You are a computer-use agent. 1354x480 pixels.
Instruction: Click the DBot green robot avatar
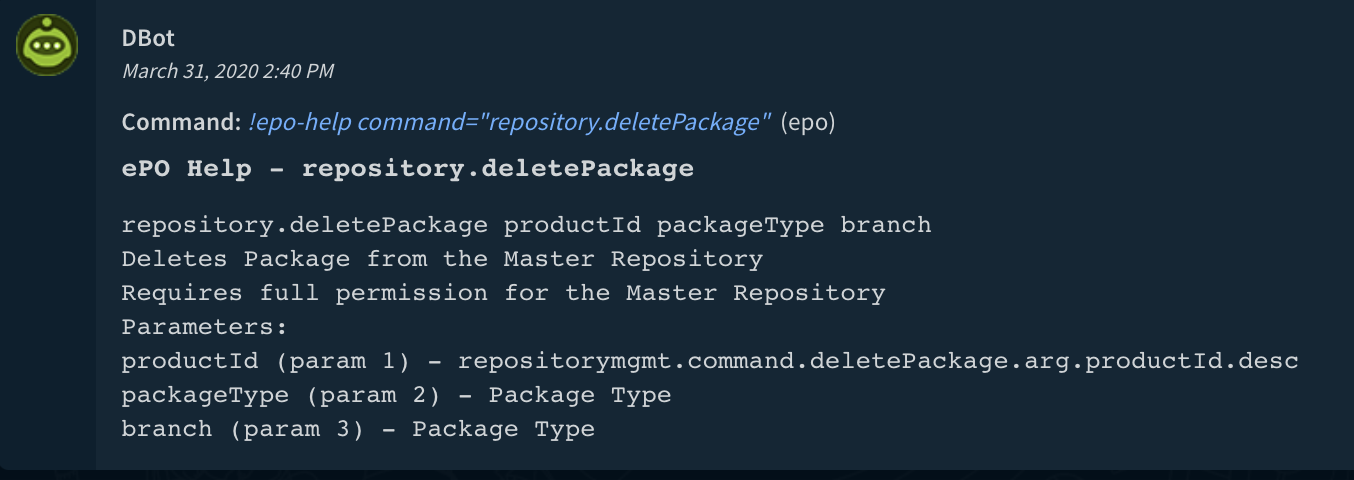47,44
